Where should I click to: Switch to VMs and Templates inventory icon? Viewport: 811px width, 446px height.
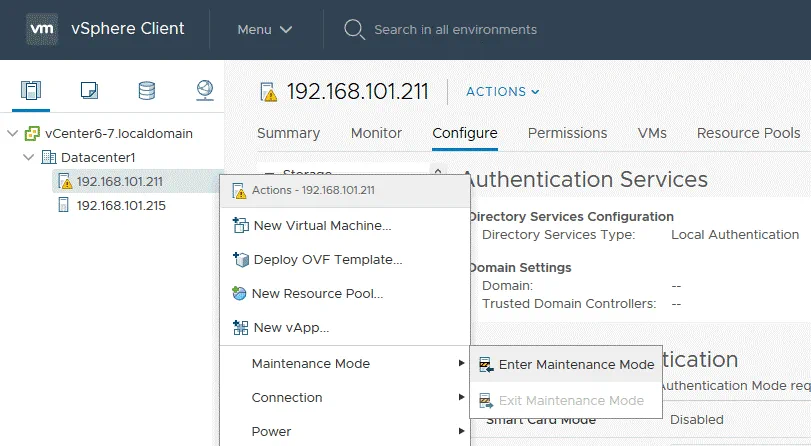(x=89, y=91)
